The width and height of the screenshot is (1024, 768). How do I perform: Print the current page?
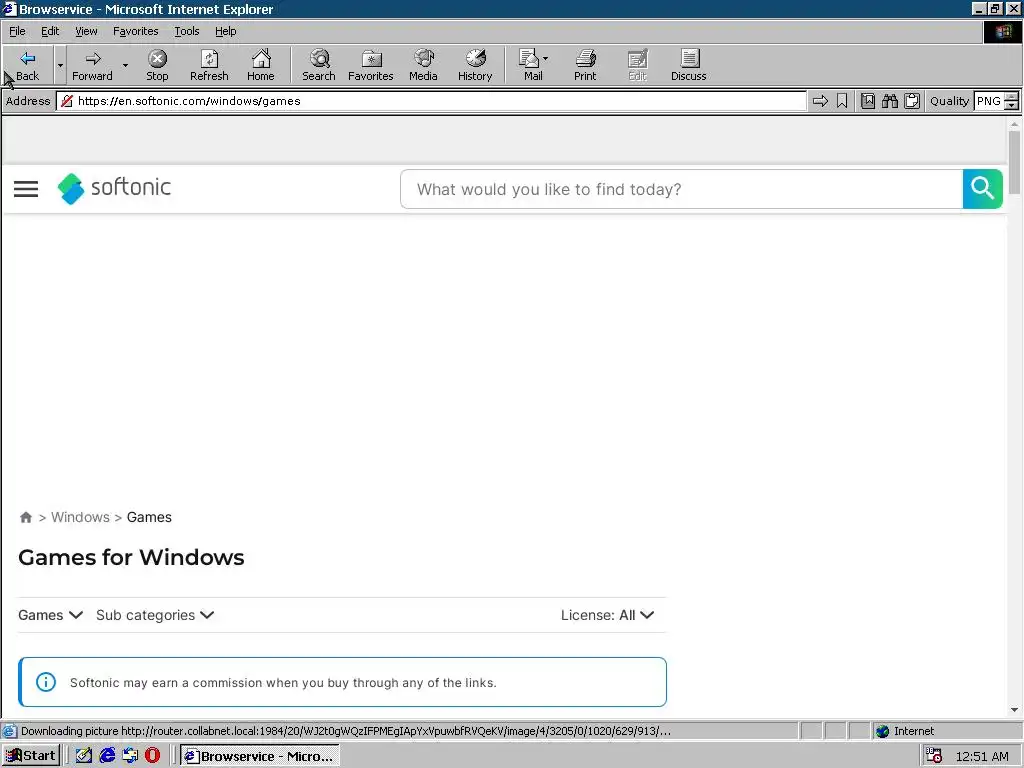[585, 65]
